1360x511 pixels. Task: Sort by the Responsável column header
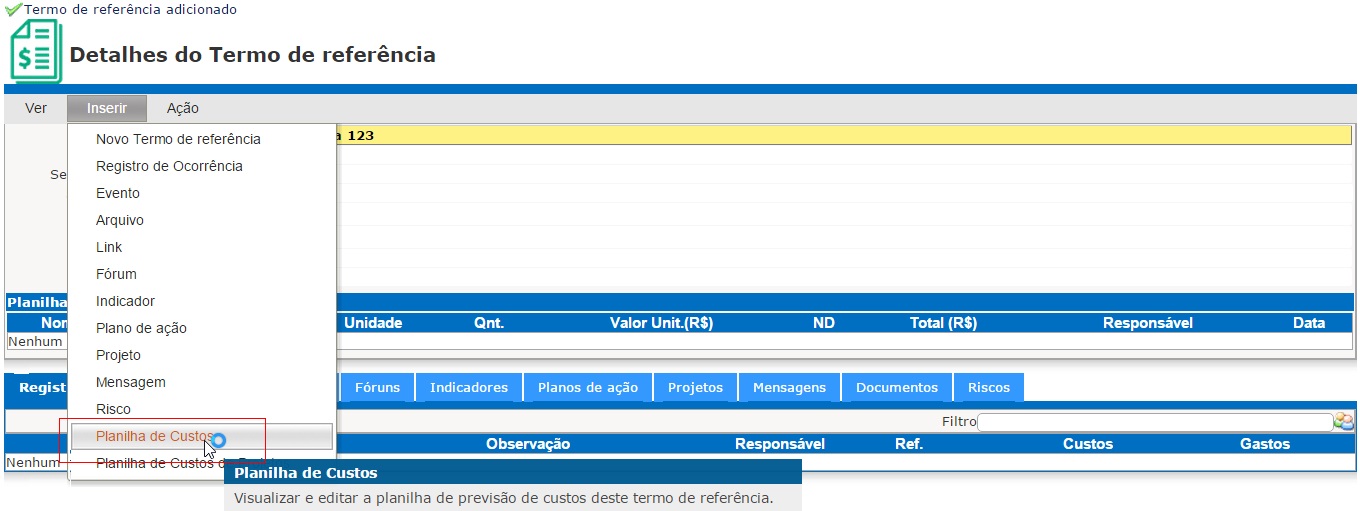[779, 444]
